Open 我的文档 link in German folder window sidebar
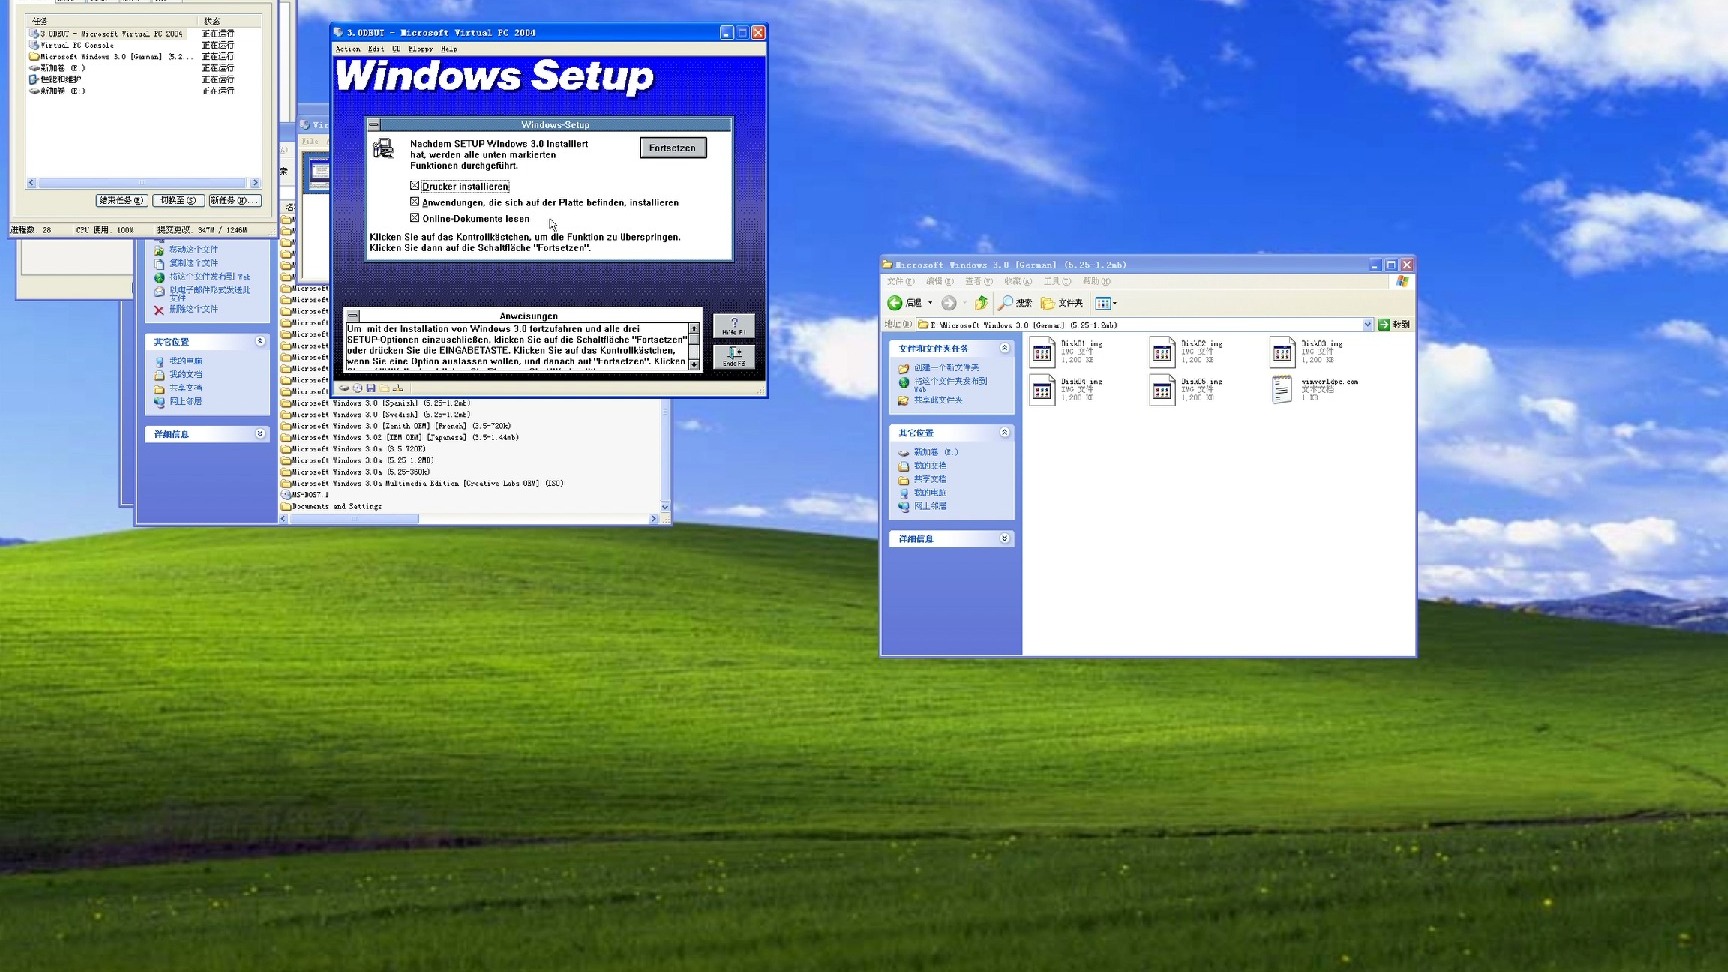The width and height of the screenshot is (1728, 972). (x=930, y=466)
